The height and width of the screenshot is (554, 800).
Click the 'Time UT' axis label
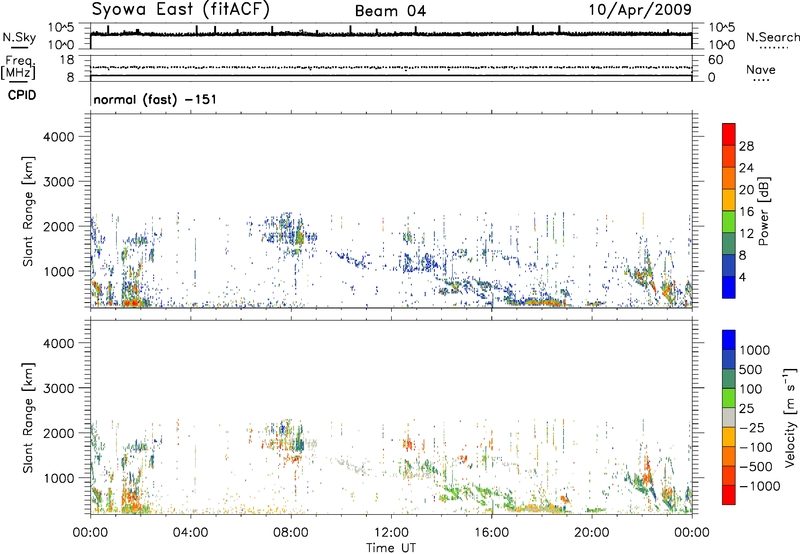[391, 548]
